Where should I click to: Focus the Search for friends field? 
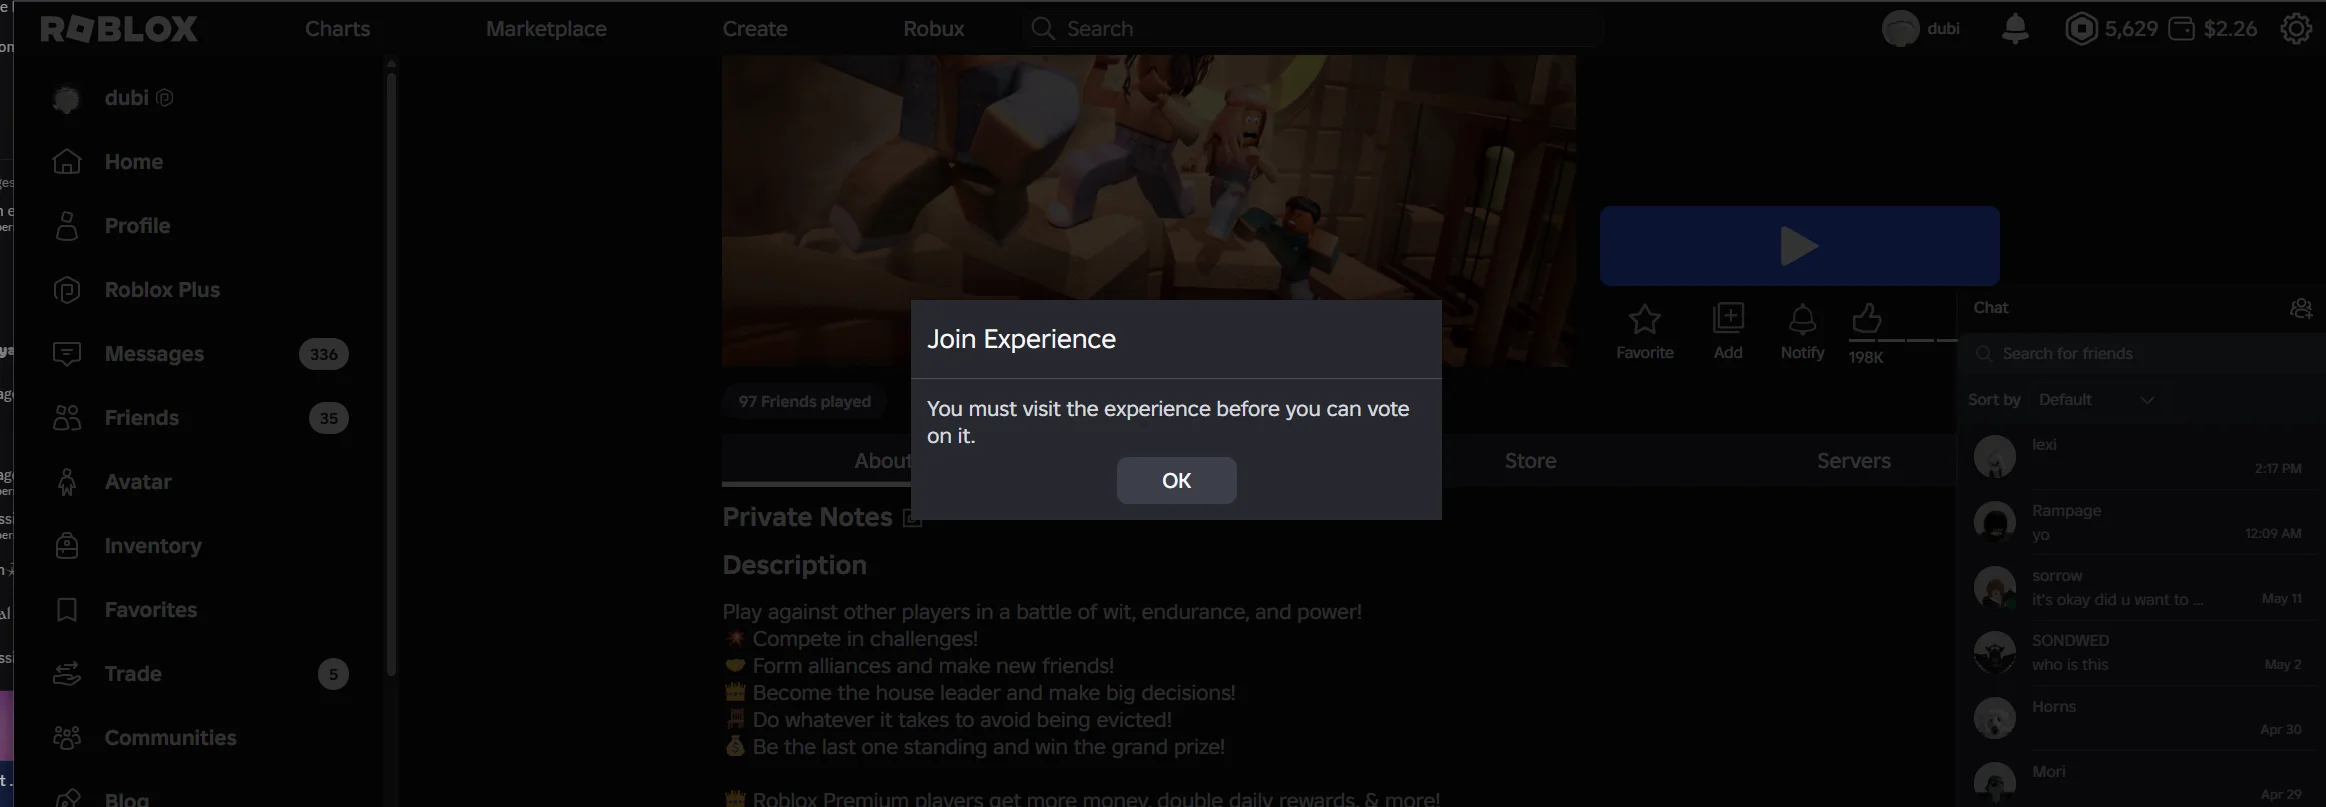coord(2140,354)
